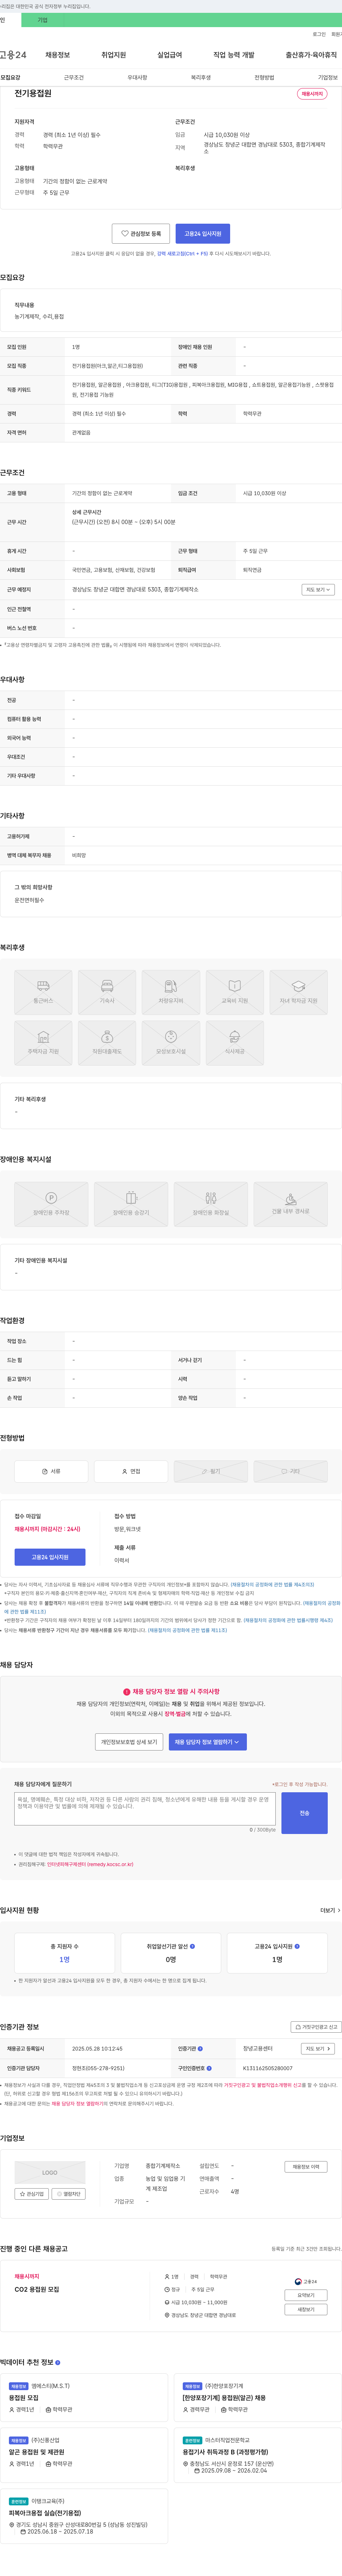The width and height of the screenshot is (342, 2576).
Task: Click the 구인인증번호 info icon
Action: point(209,2068)
